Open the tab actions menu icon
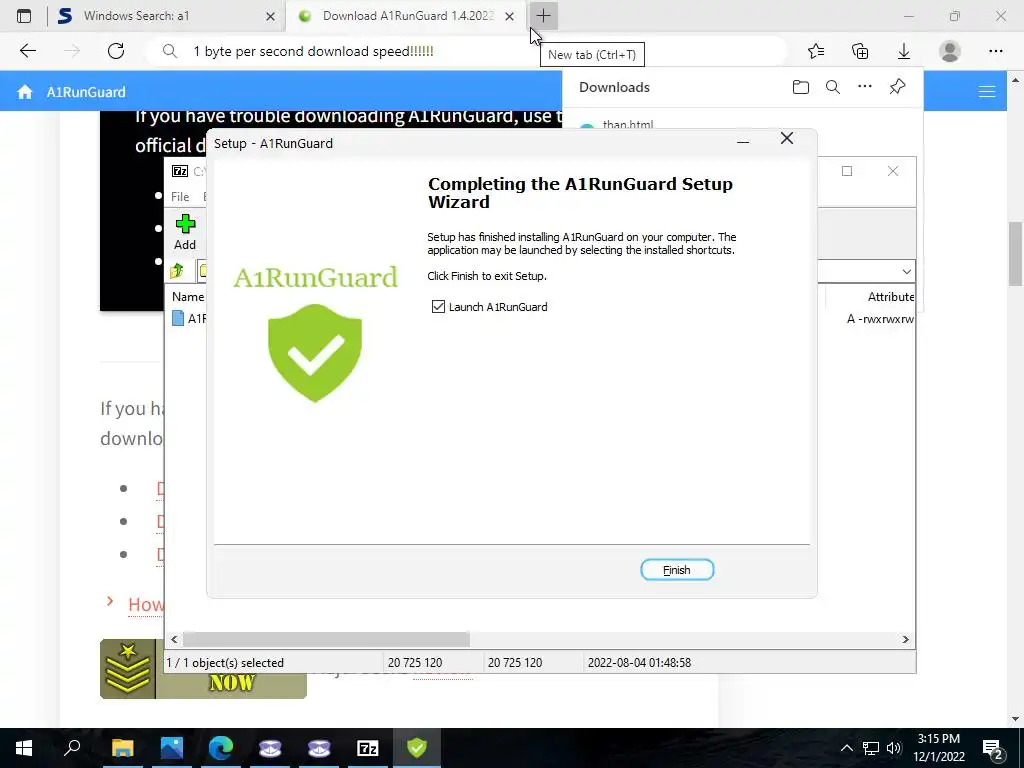Viewport: 1024px width, 768px height. (x=24, y=16)
